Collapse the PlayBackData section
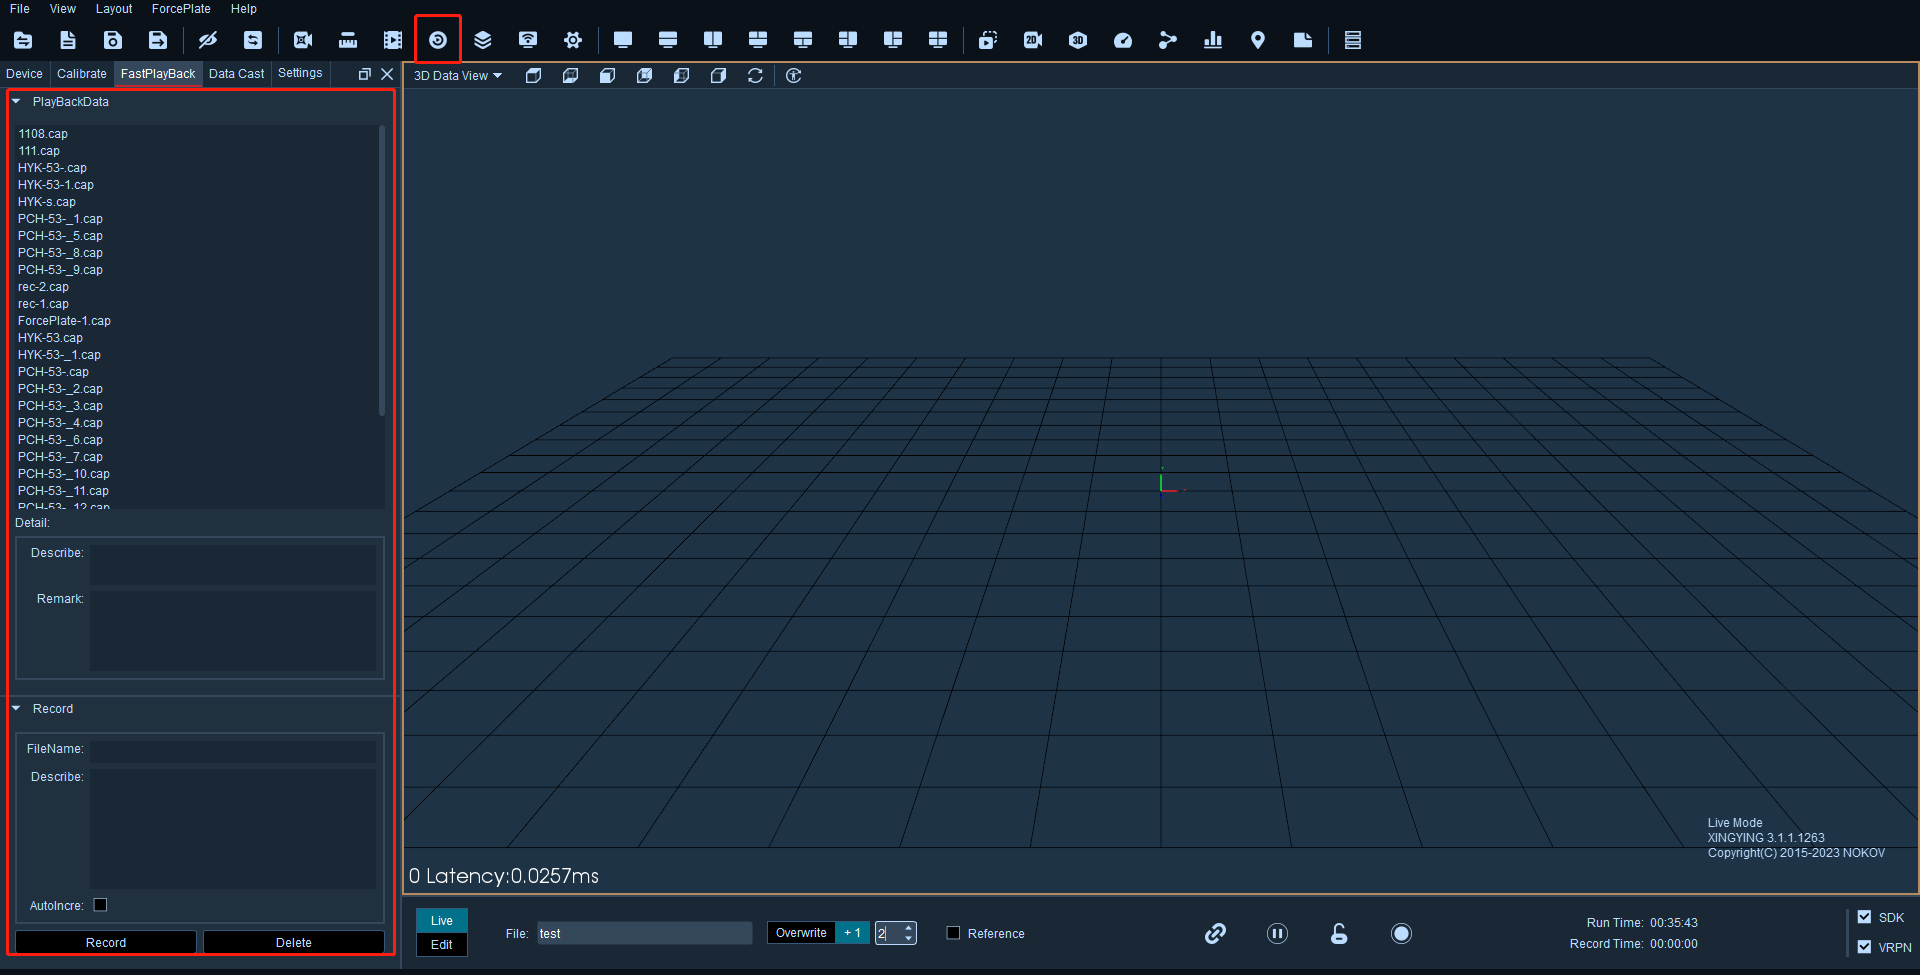The image size is (1920, 975). [x=16, y=101]
